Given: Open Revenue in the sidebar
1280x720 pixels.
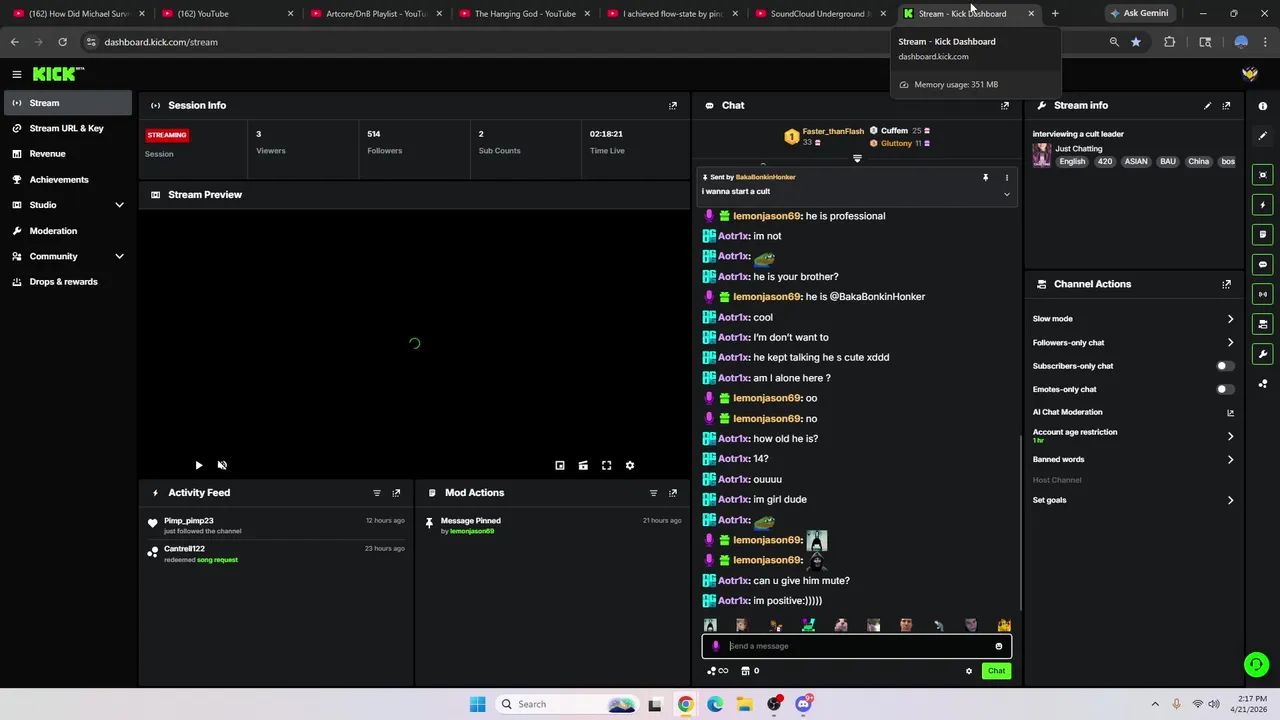Looking at the screenshot, I should (66, 154).
